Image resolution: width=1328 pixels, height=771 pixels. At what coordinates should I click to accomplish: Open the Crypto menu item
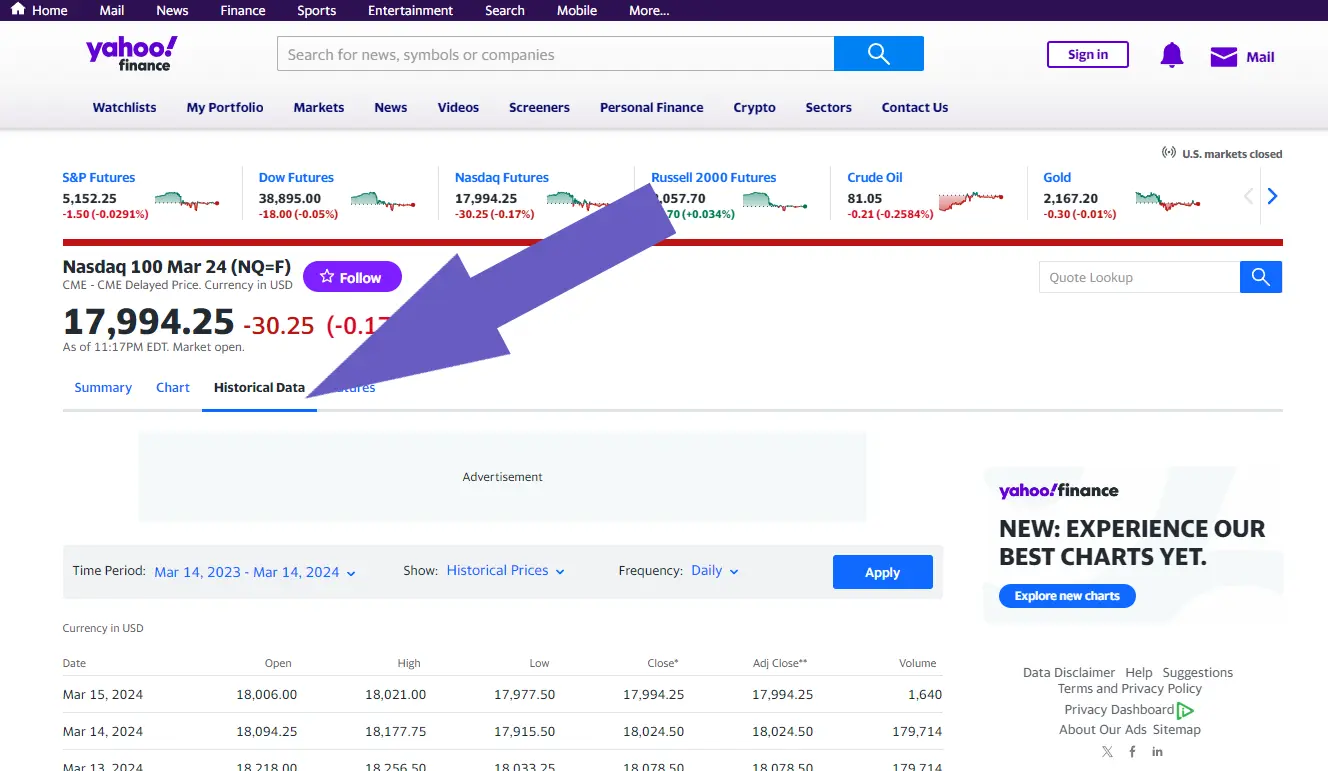754,107
